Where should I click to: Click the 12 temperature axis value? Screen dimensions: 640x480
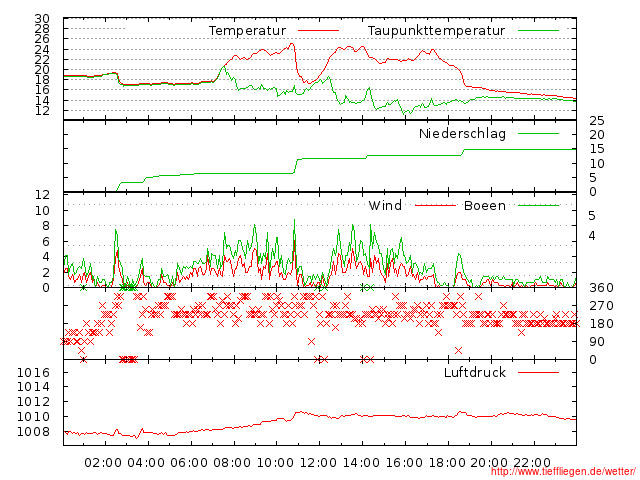(42, 111)
